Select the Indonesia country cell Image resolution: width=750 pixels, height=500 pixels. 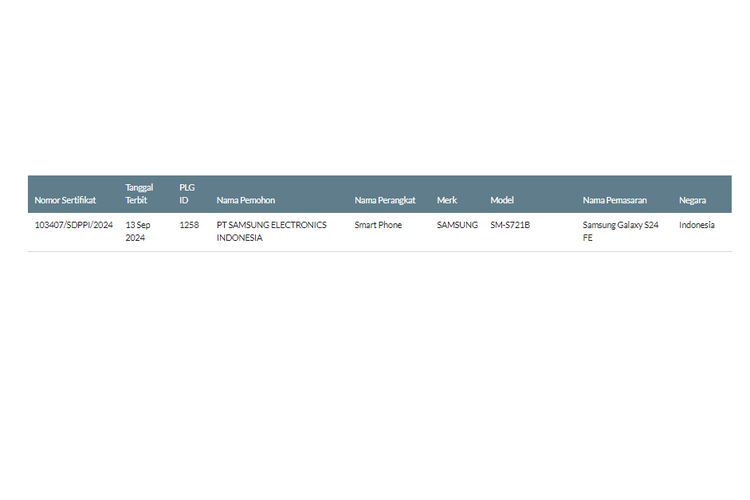tap(697, 225)
